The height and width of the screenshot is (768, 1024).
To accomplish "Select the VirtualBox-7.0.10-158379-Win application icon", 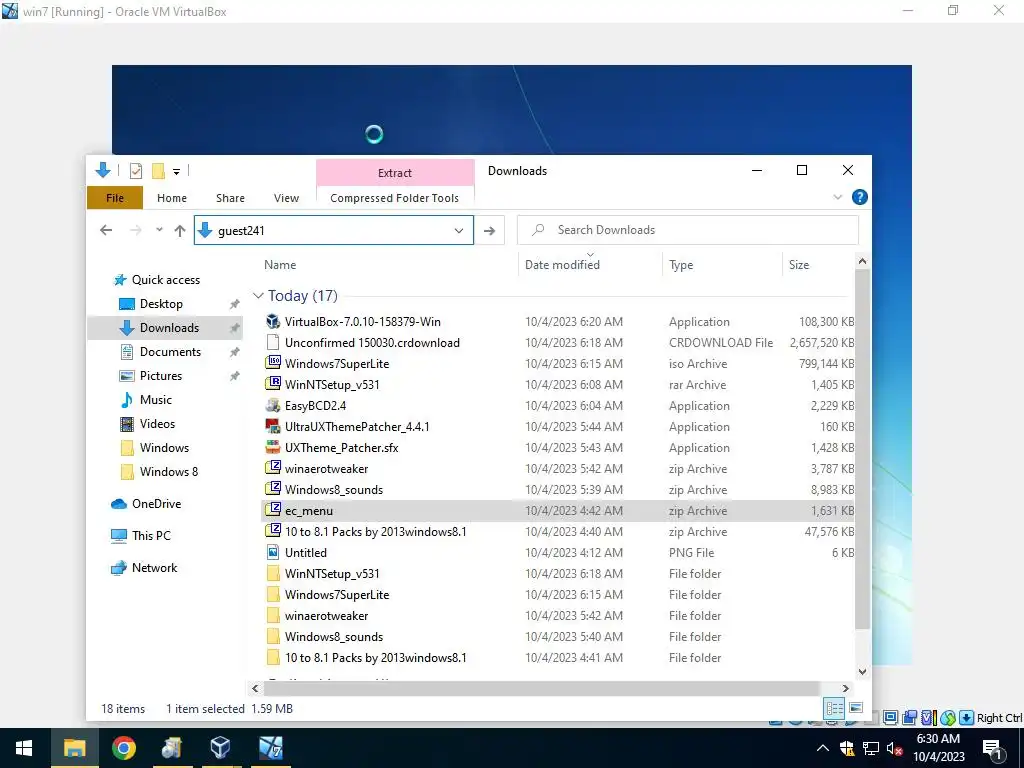I will coord(273,321).
